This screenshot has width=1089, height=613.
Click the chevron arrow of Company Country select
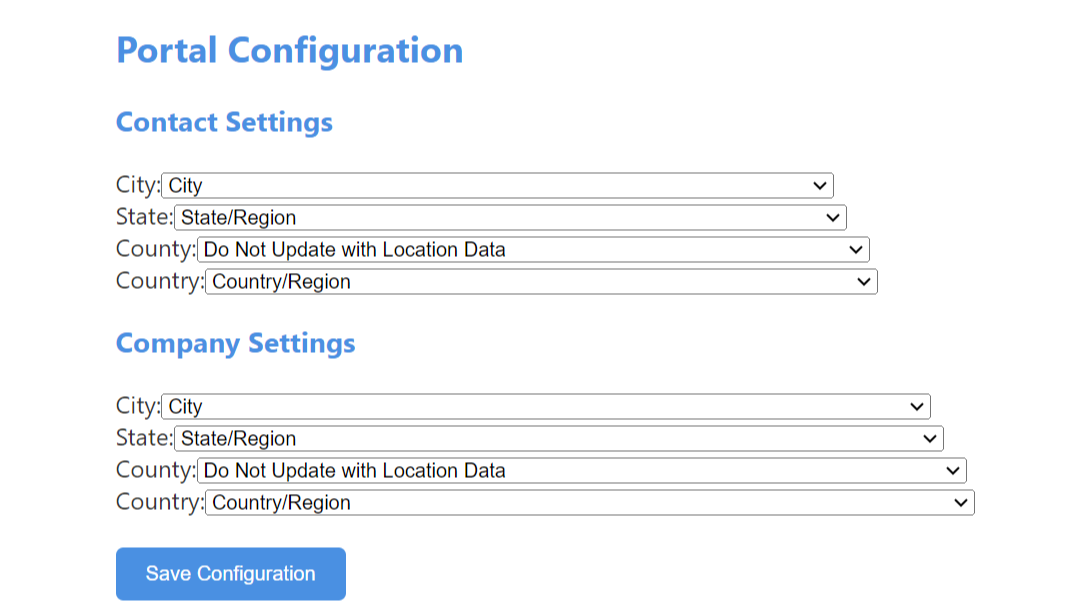961,502
